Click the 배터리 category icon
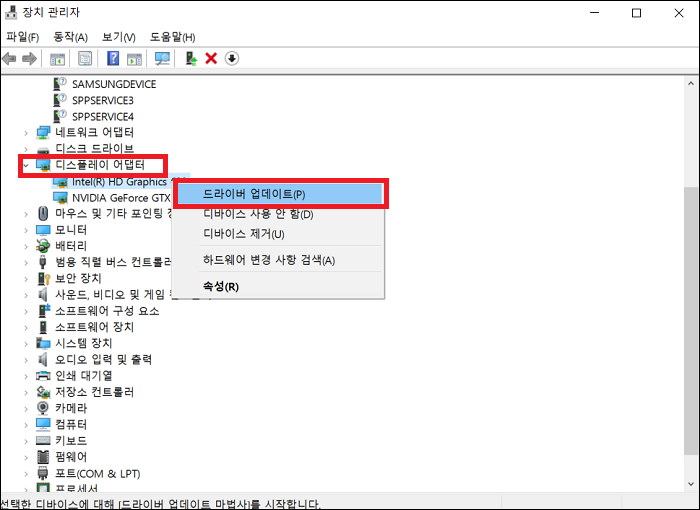This screenshot has height=510, width=700. [x=43, y=246]
